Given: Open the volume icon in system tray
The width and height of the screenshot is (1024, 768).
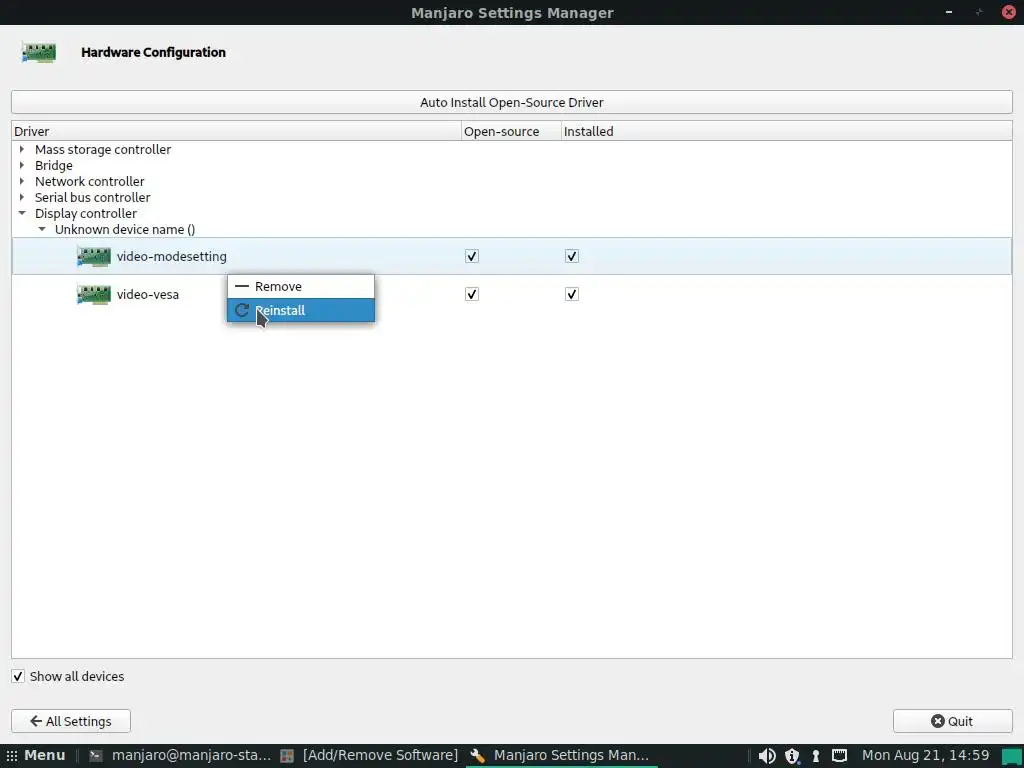Looking at the screenshot, I should click(767, 756).
